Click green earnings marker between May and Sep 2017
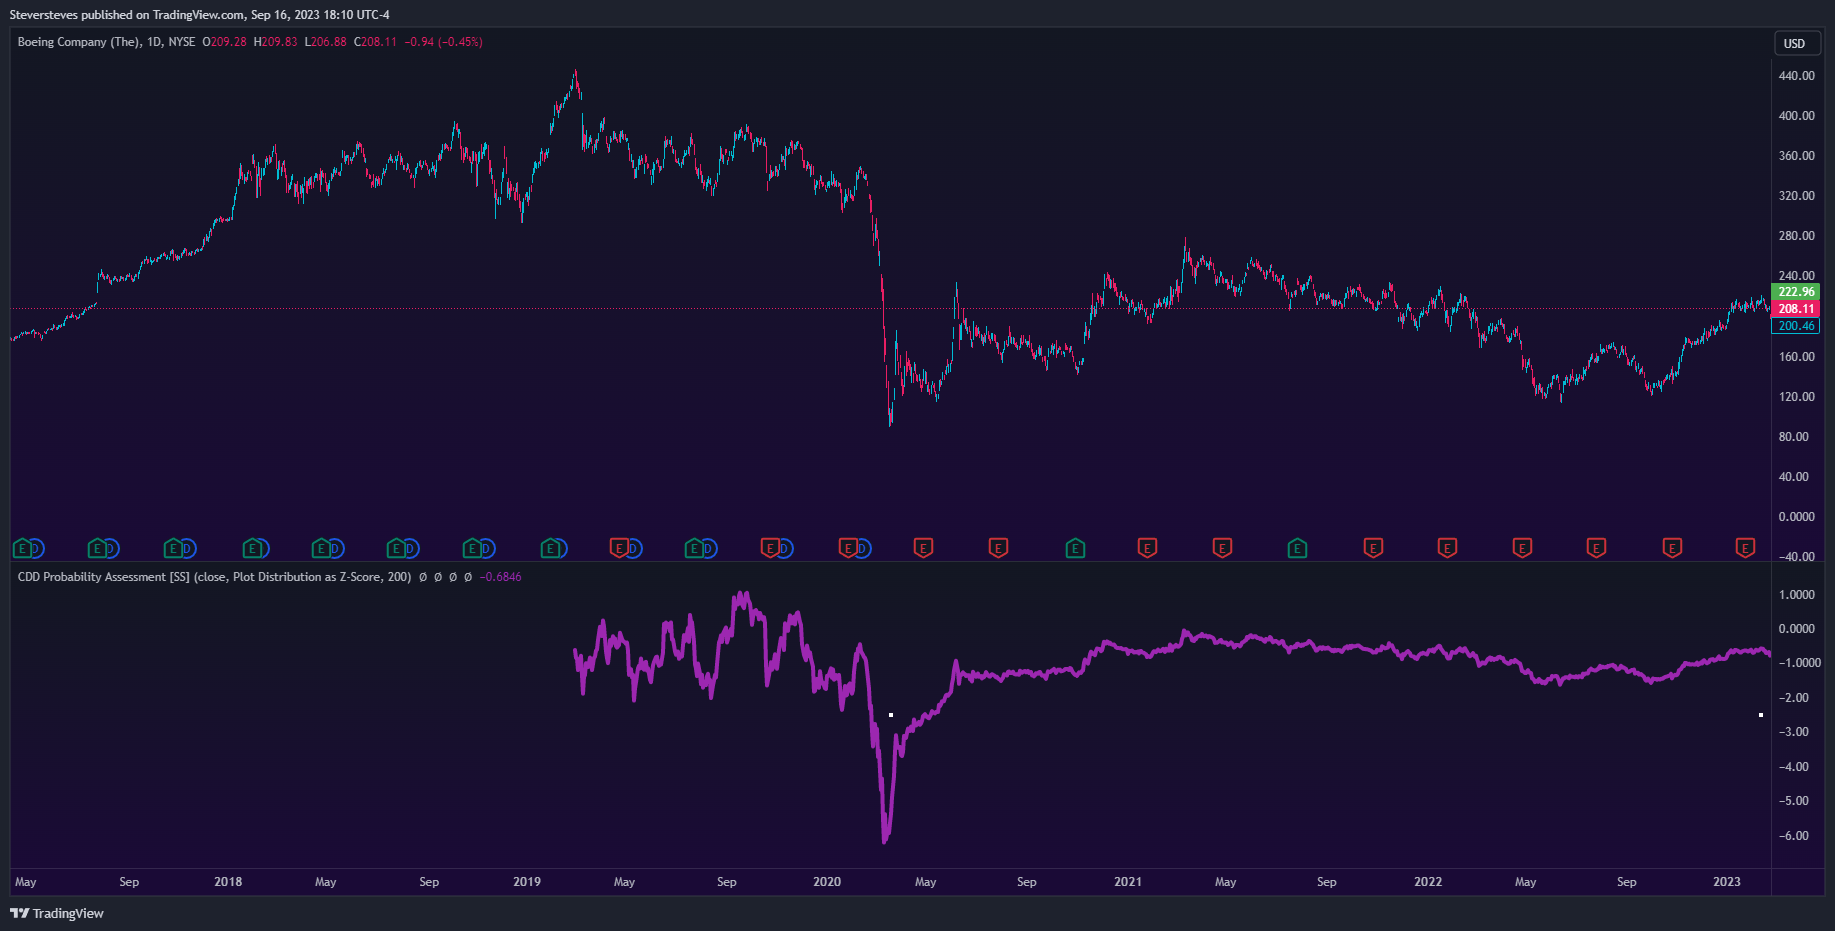The width and height of the screenshot is (1835, 931). pos(97,548)
